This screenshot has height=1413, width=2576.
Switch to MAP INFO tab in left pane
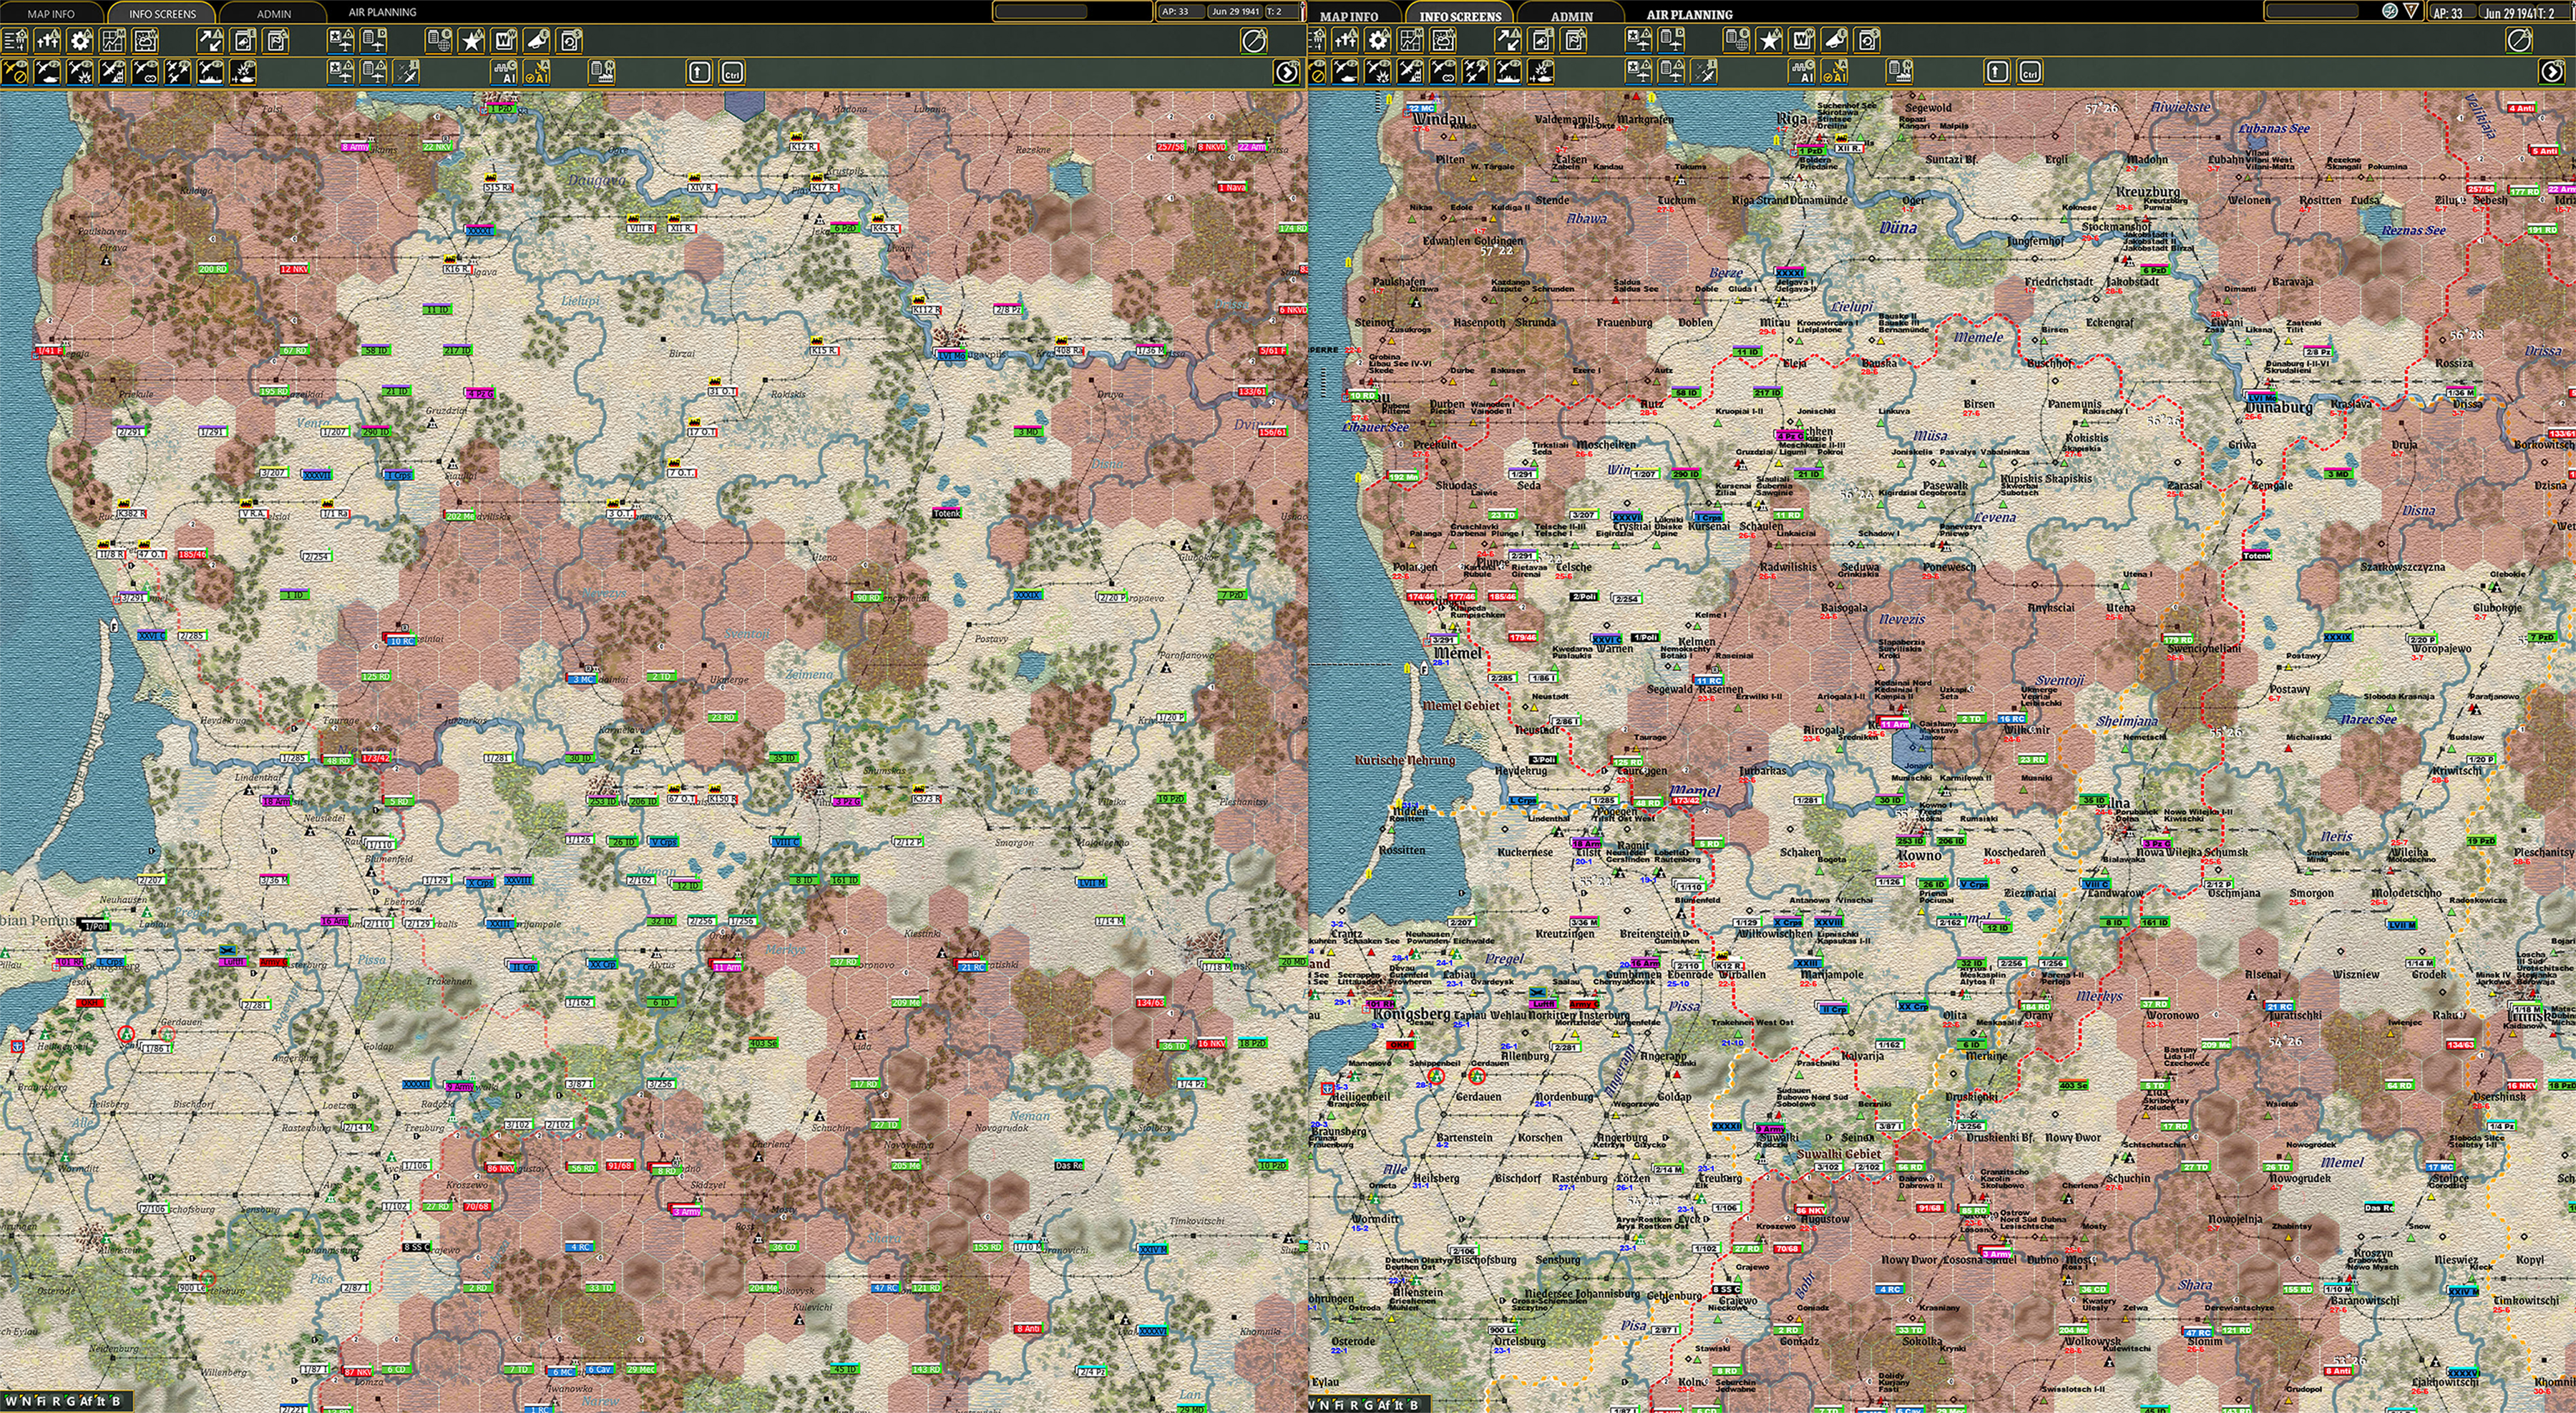(x=50, y=14)
